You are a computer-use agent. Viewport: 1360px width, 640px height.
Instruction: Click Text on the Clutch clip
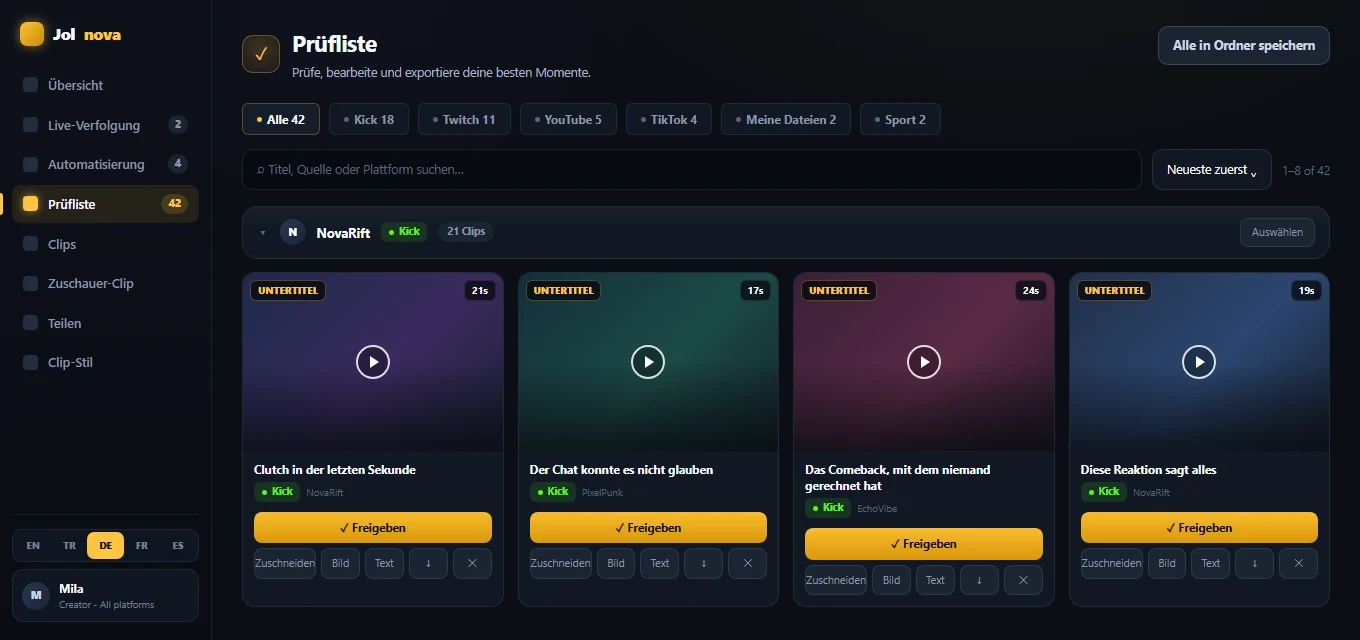click(384, 563)
